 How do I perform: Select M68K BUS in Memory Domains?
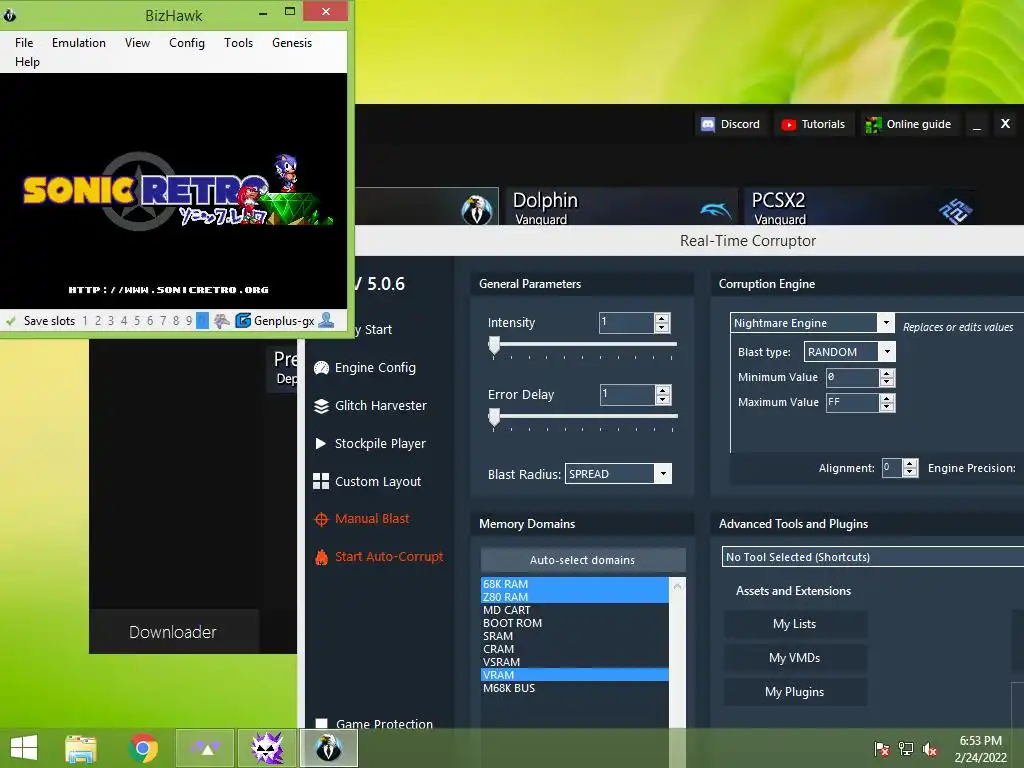coord(575,688)
